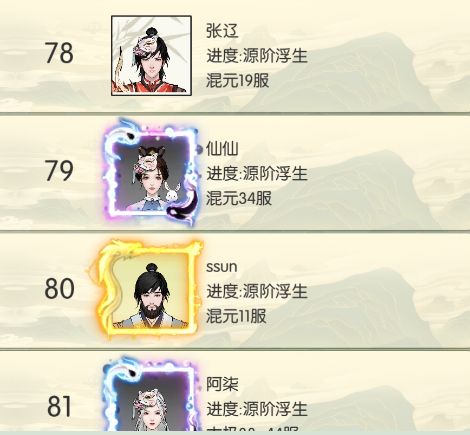Select rank number 81
Image resolution: width=470 pixels, height=435 pixels.
[x=59, y=406]
